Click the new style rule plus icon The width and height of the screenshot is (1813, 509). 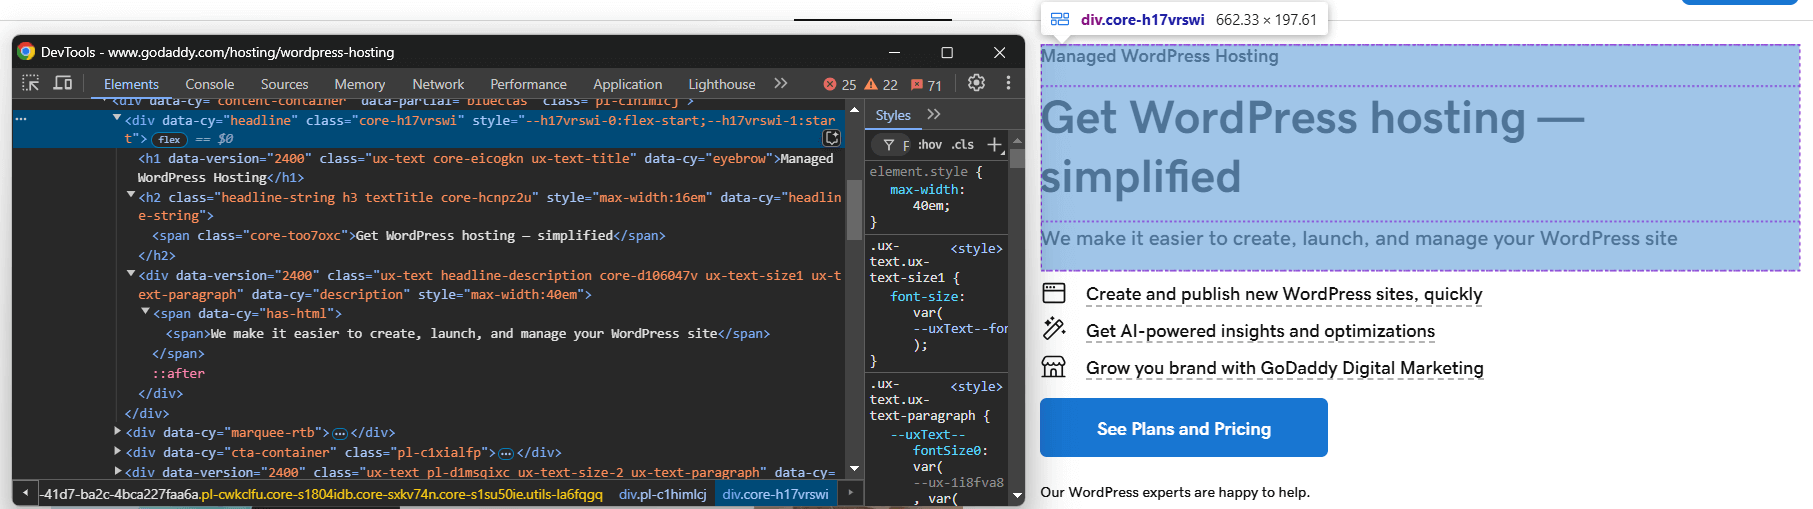[994, 145]
